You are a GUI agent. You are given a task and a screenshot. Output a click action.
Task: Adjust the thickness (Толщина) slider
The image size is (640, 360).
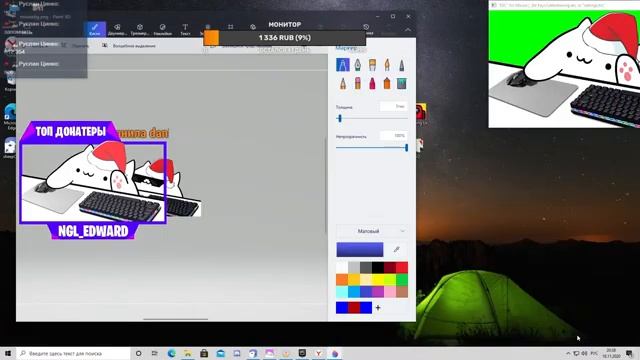point(371,118)
